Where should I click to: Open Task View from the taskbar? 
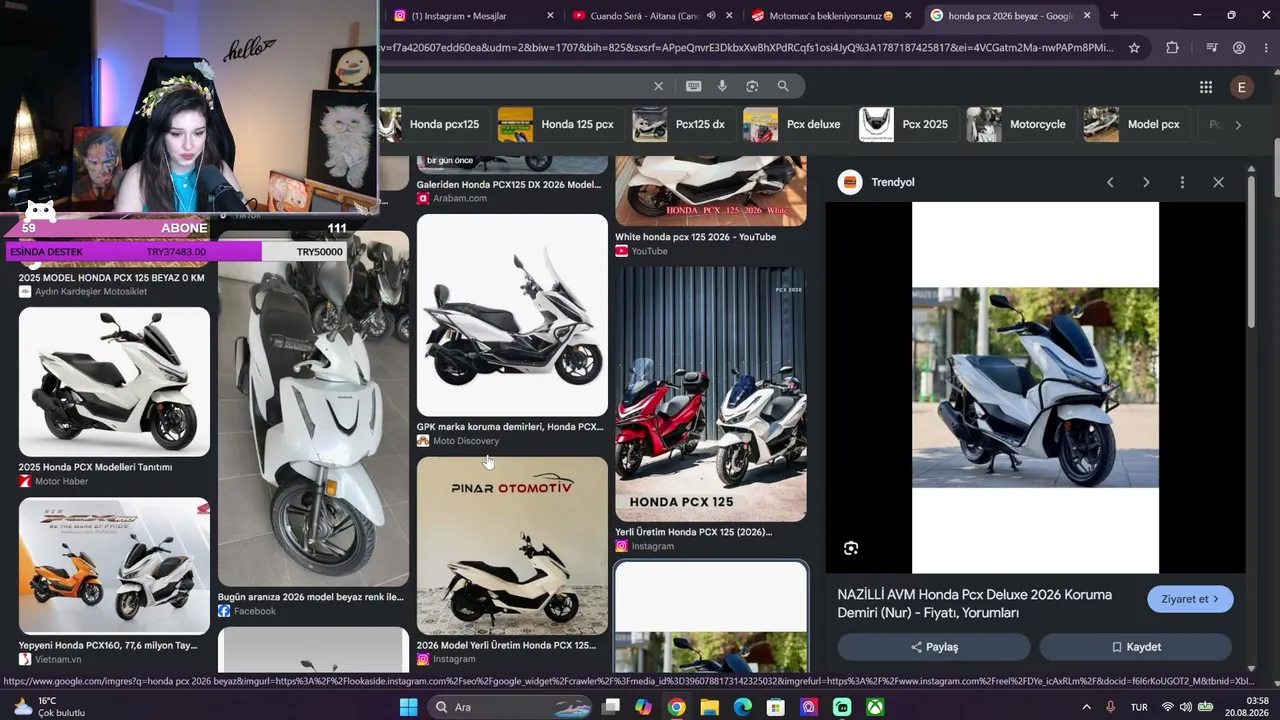(x=610, y=707)
